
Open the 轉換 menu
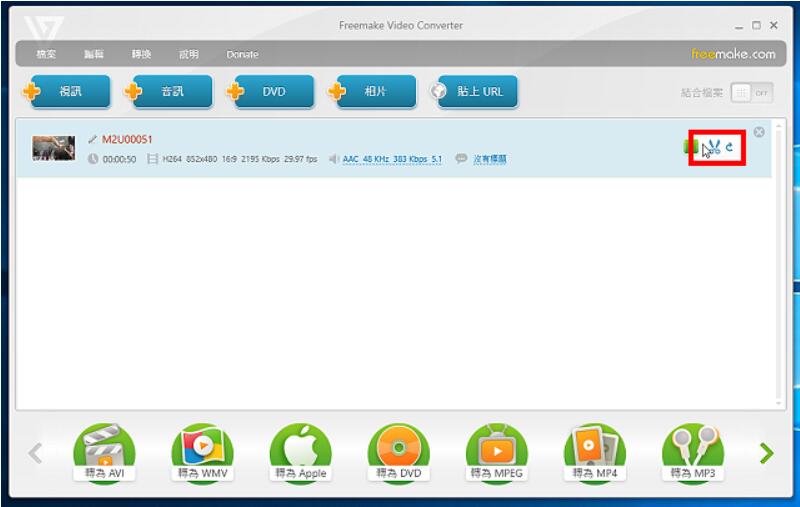pos(141,54)
